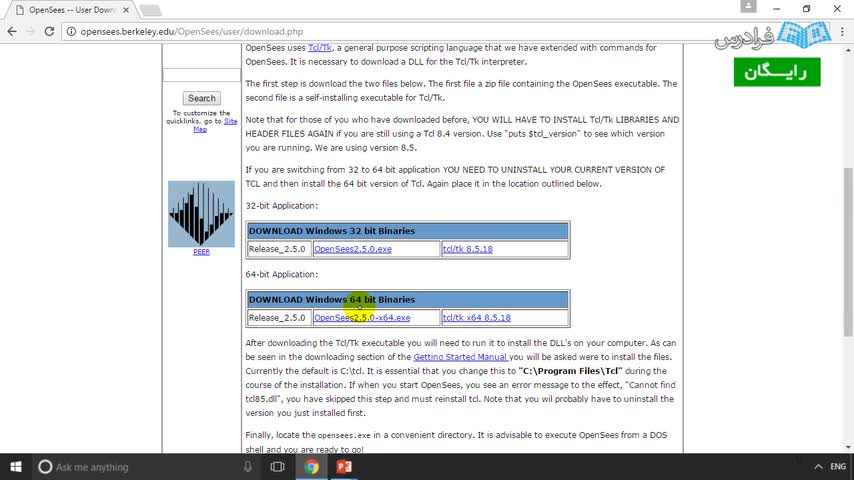
Task: Click the Search button
Action: pyautogui.click(x=202, y=98)
